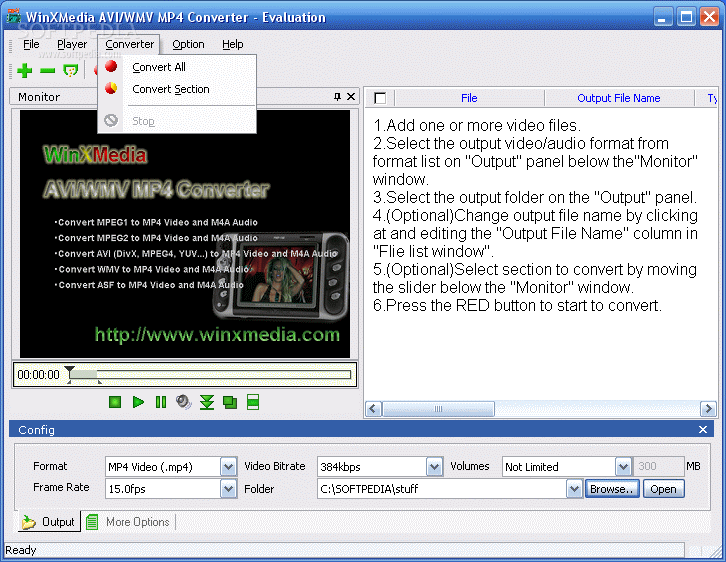Open the File menu
726x562 pixels.
point(31,44)
